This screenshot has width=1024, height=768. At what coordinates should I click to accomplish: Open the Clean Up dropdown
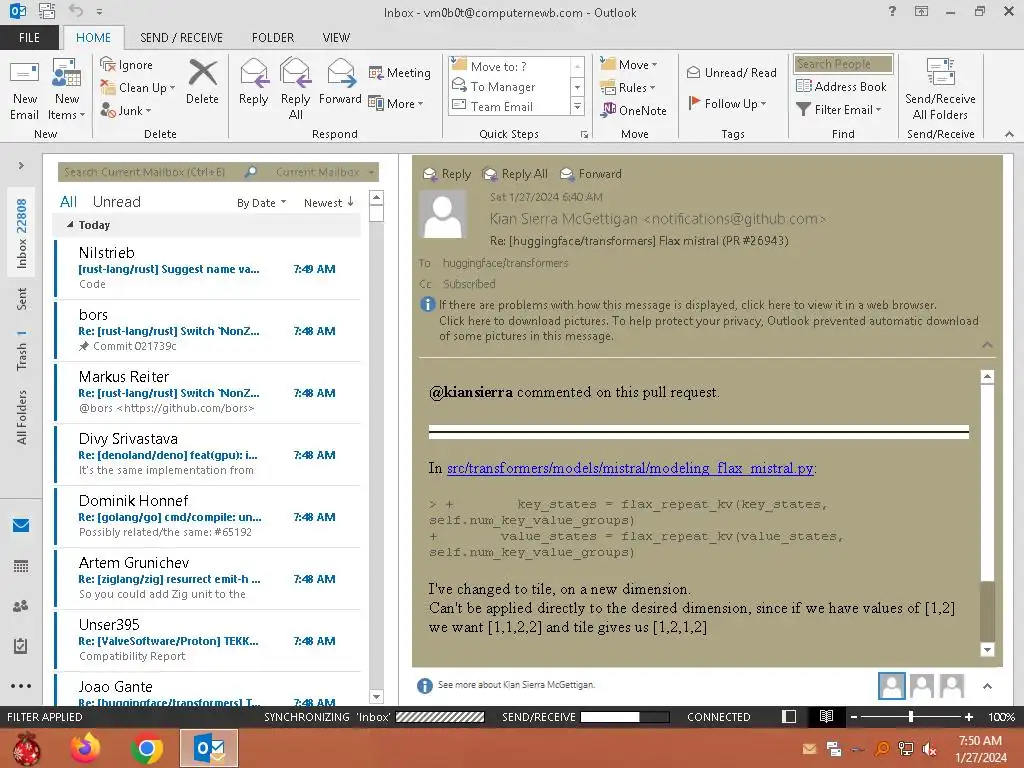138,88
